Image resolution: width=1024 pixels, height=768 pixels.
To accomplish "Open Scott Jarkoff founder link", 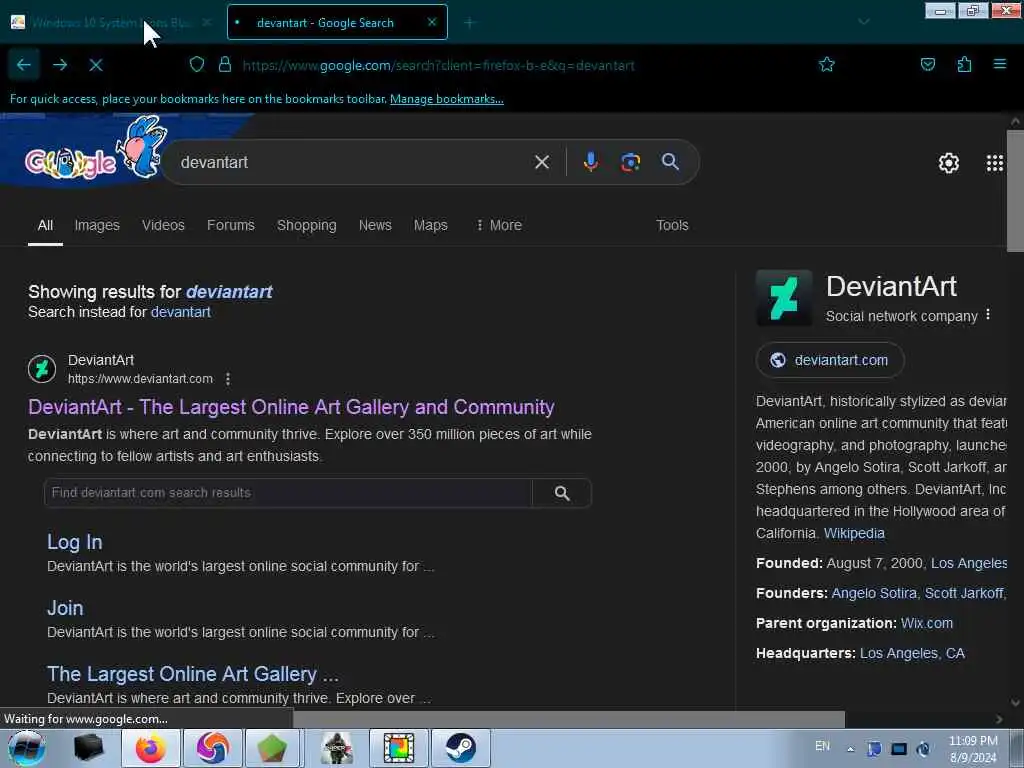I will point(964,594).
